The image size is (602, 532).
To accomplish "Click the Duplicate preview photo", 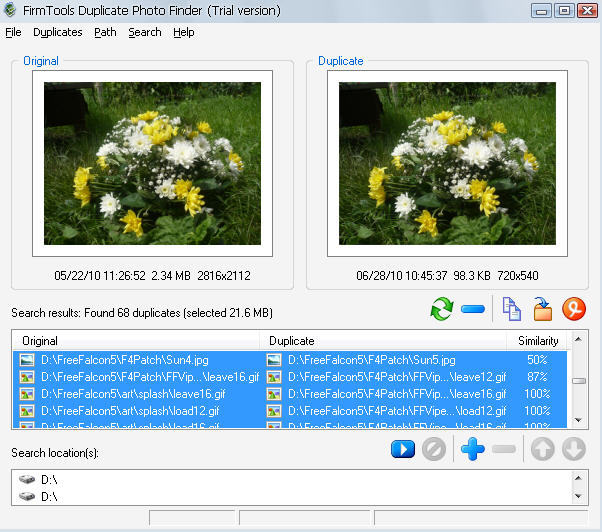I will (x=447, y=164).
